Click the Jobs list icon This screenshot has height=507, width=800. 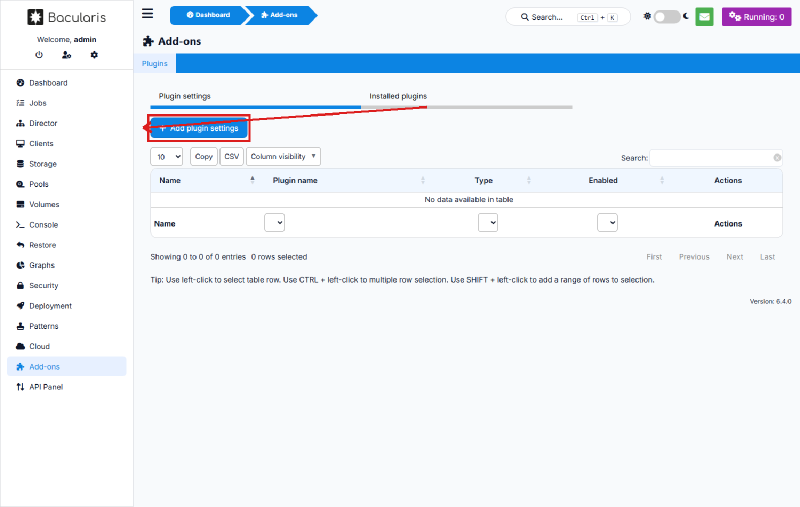pos(20,103)
